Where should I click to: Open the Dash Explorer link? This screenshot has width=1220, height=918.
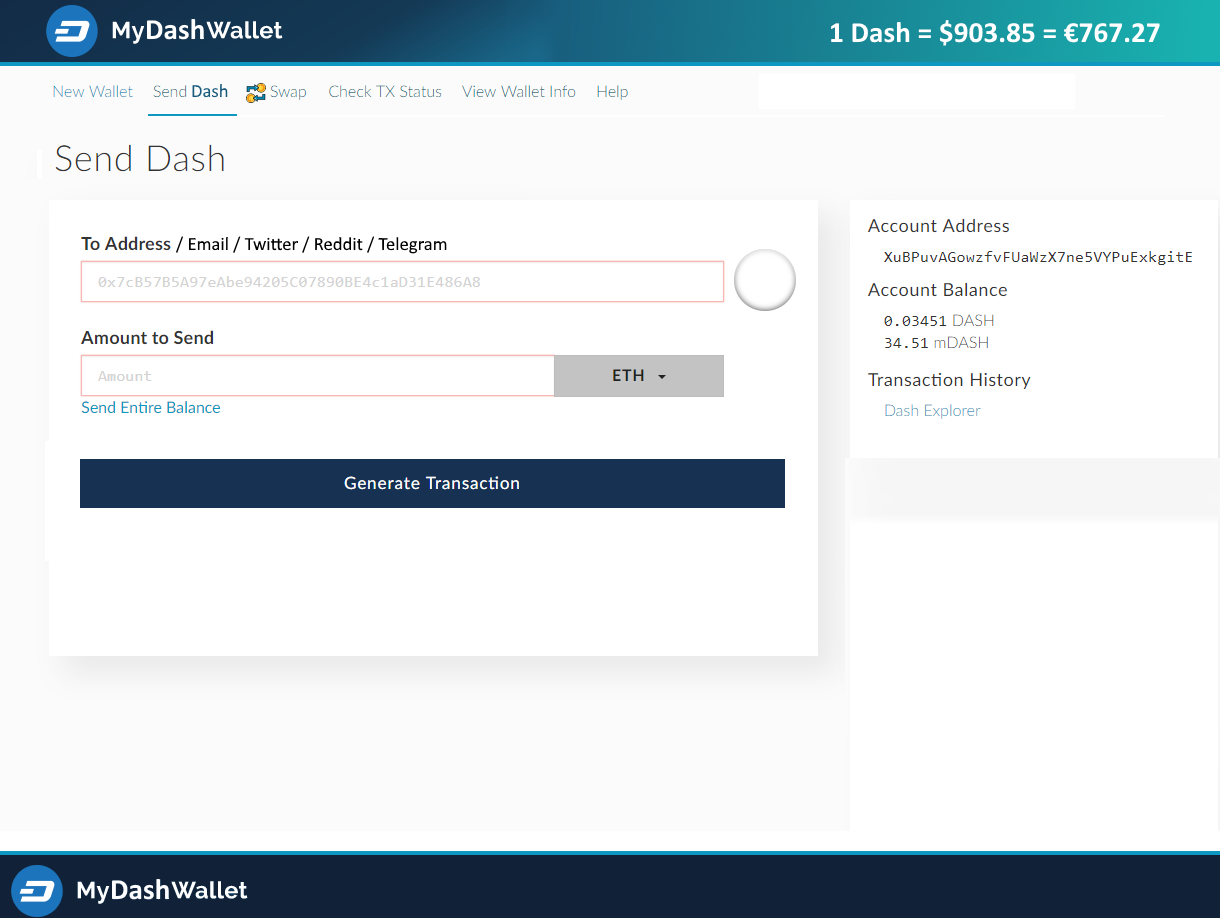tap(932, 411)
